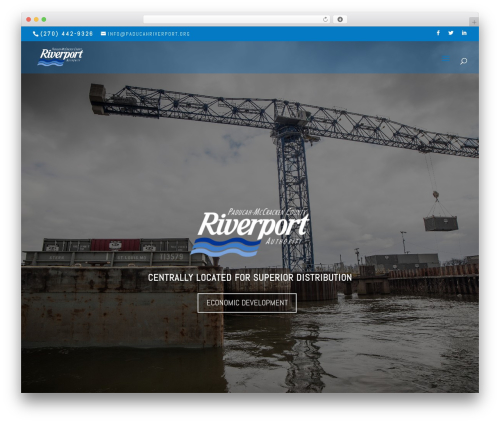Viewport: 500px width, 423px height.
Task: Open a new browser tab
Action: click(x=474, y=22)
